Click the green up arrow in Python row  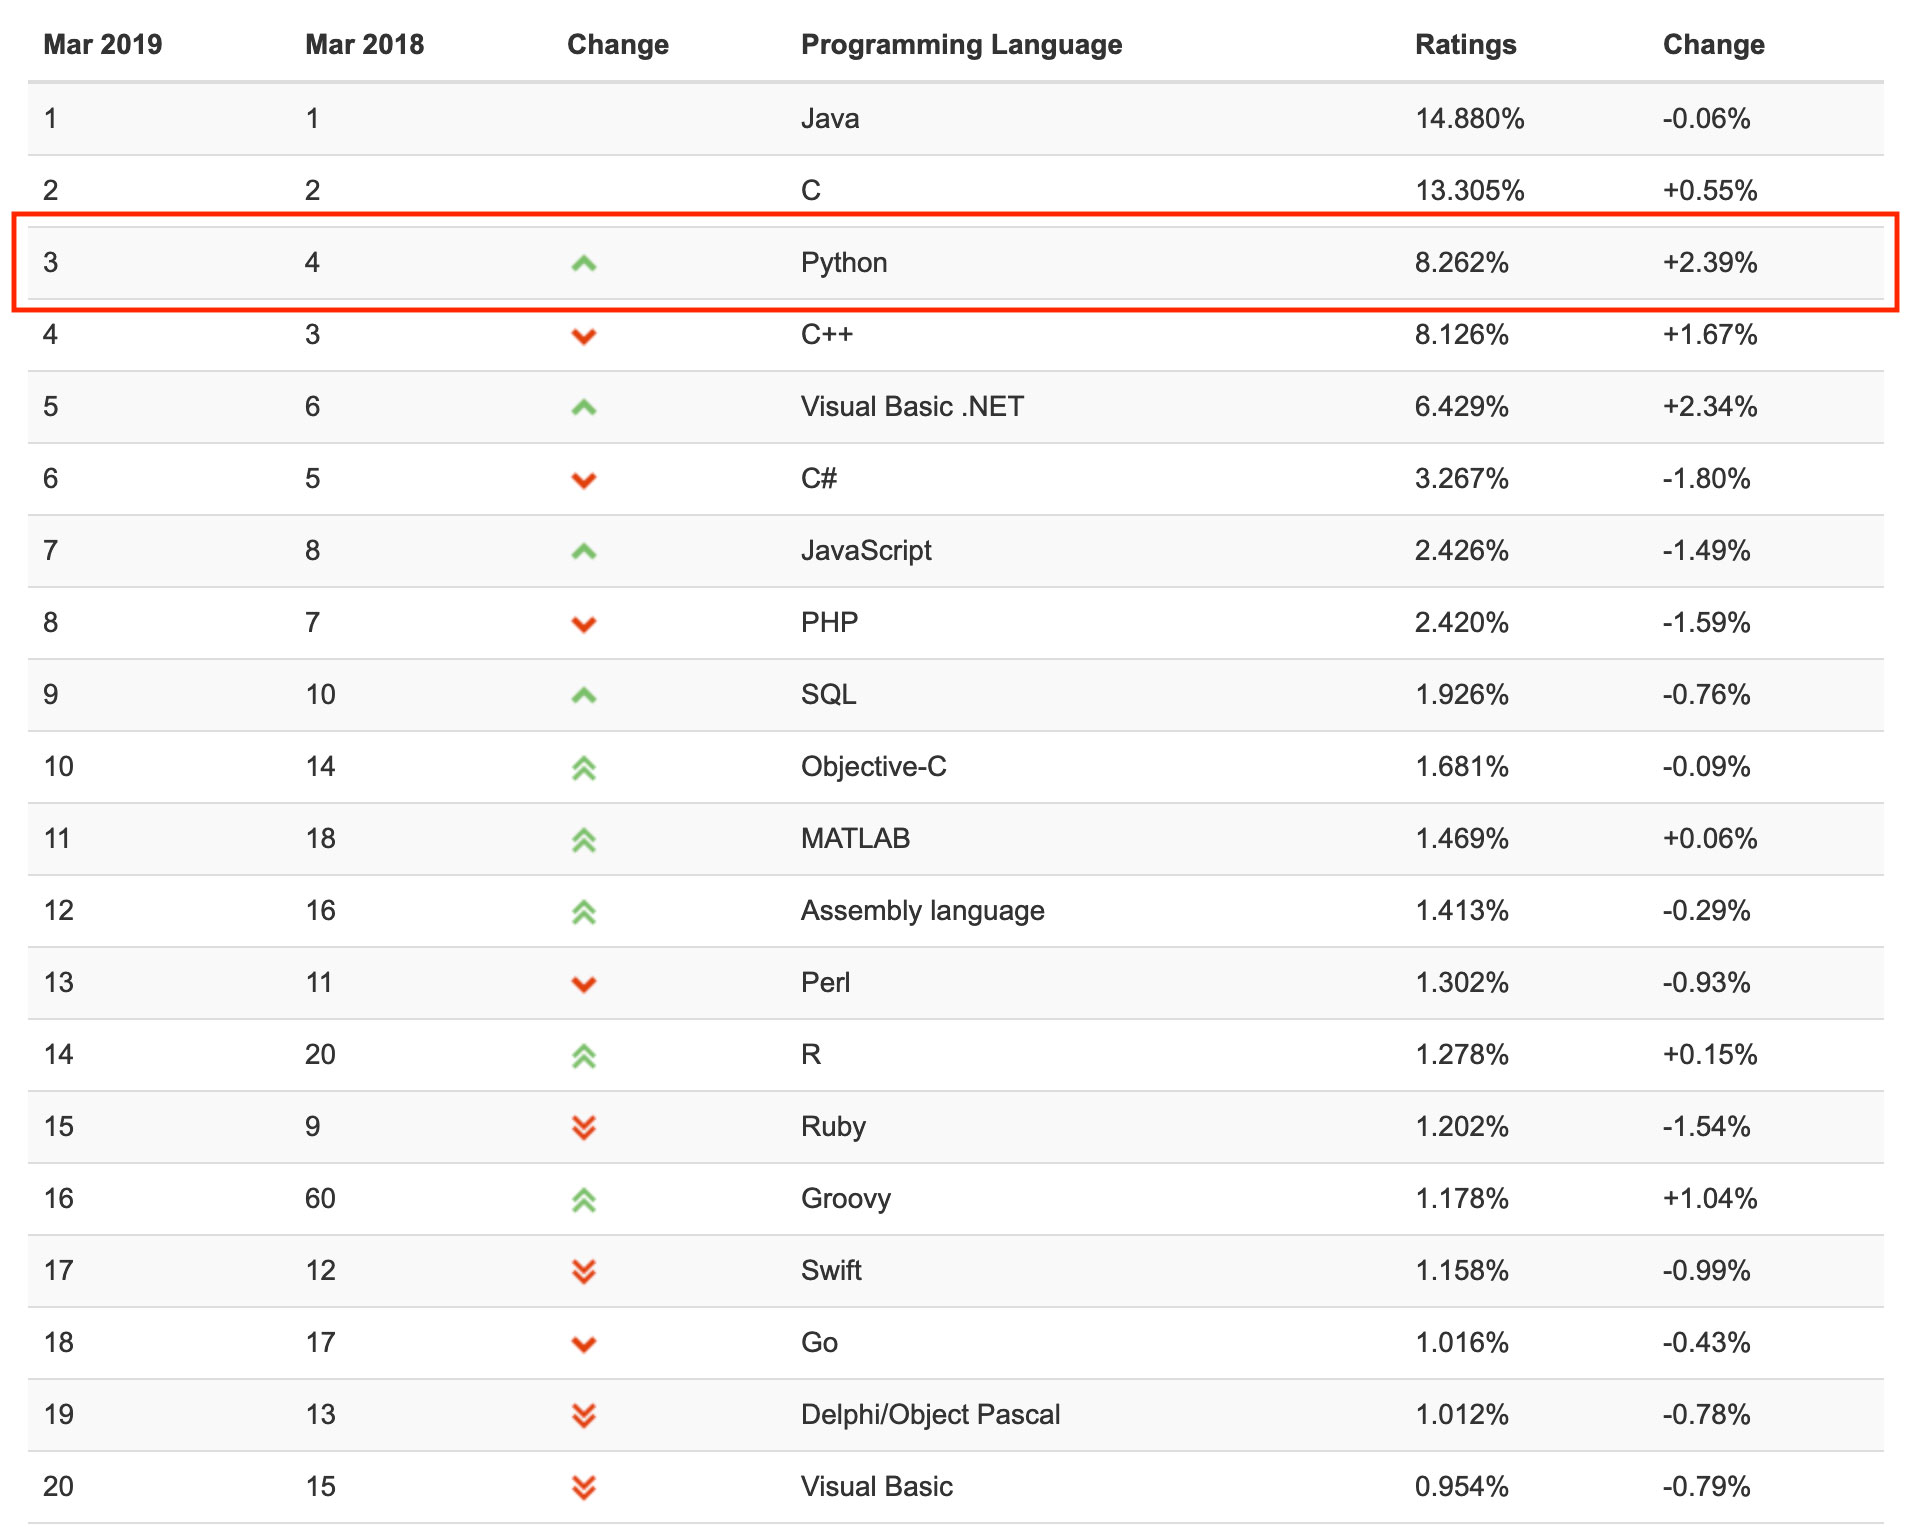tap(583, 264)
